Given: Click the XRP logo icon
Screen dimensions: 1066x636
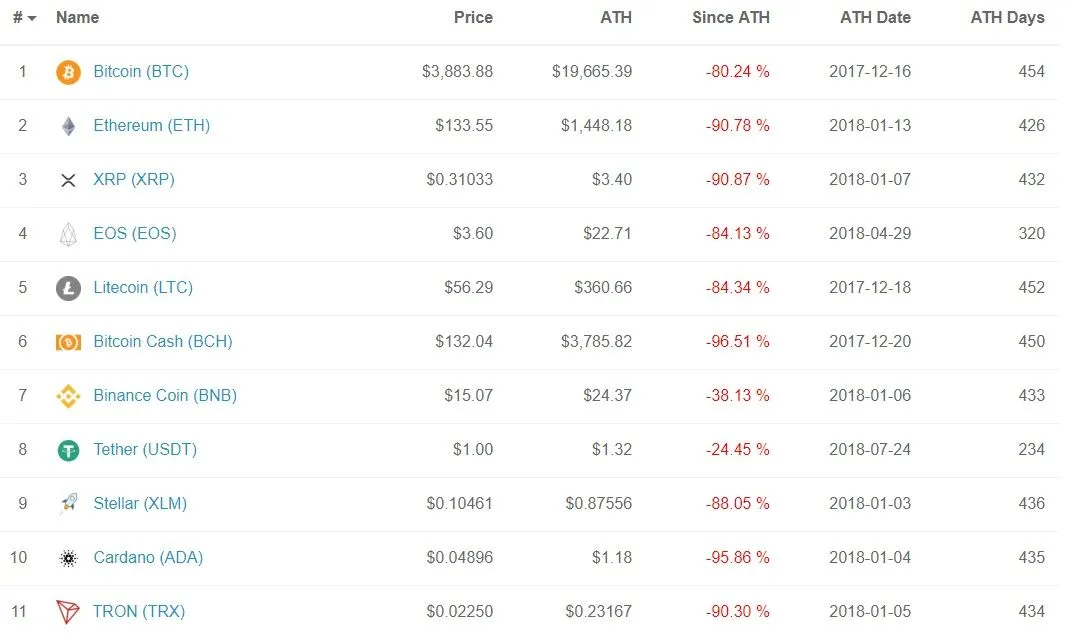Looking at the screenshot, I should (68, 180).
